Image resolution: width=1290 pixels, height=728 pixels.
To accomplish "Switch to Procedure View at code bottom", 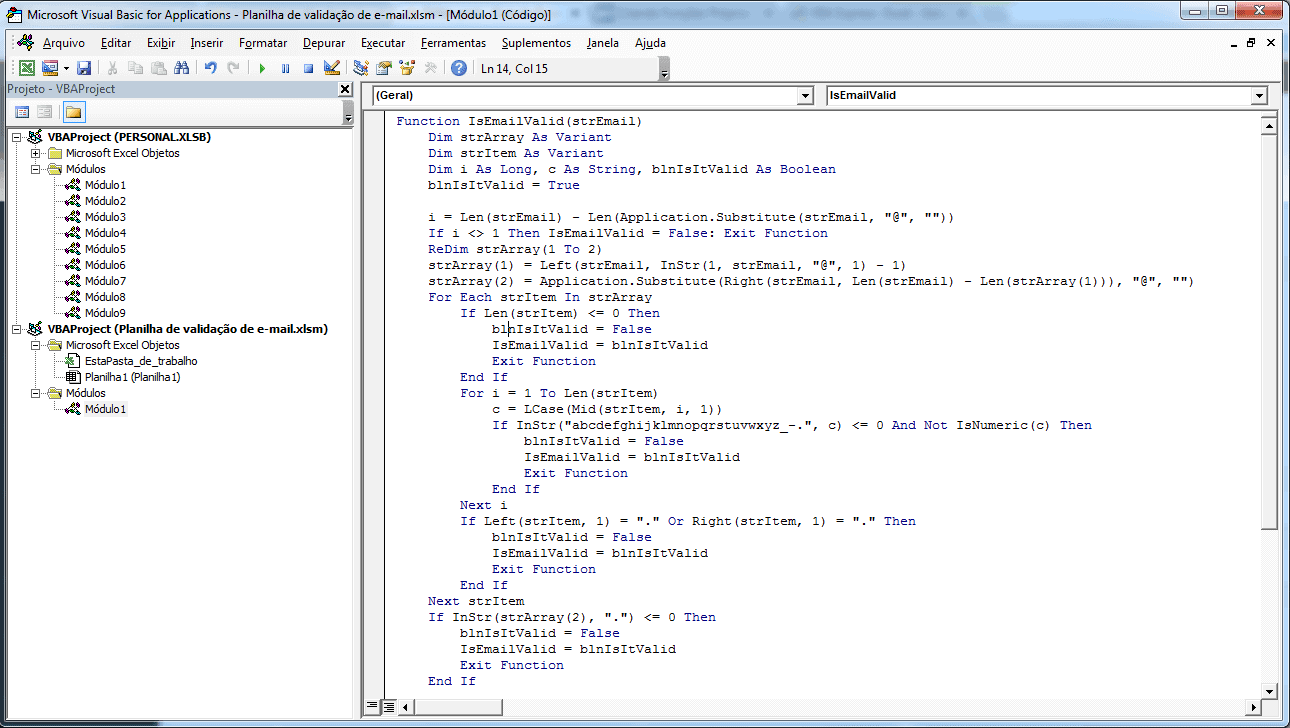I will 373,706.
